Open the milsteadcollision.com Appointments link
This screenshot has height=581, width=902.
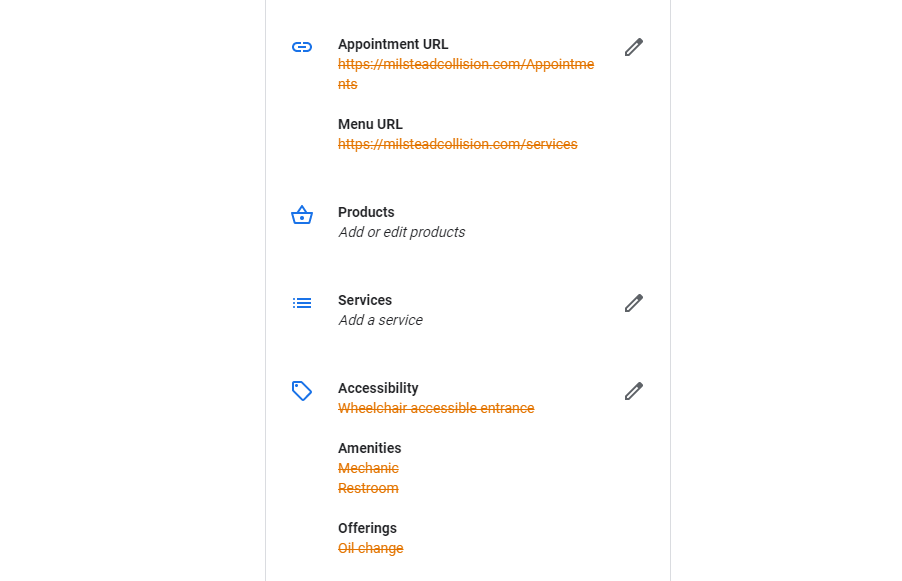[465, 65]
